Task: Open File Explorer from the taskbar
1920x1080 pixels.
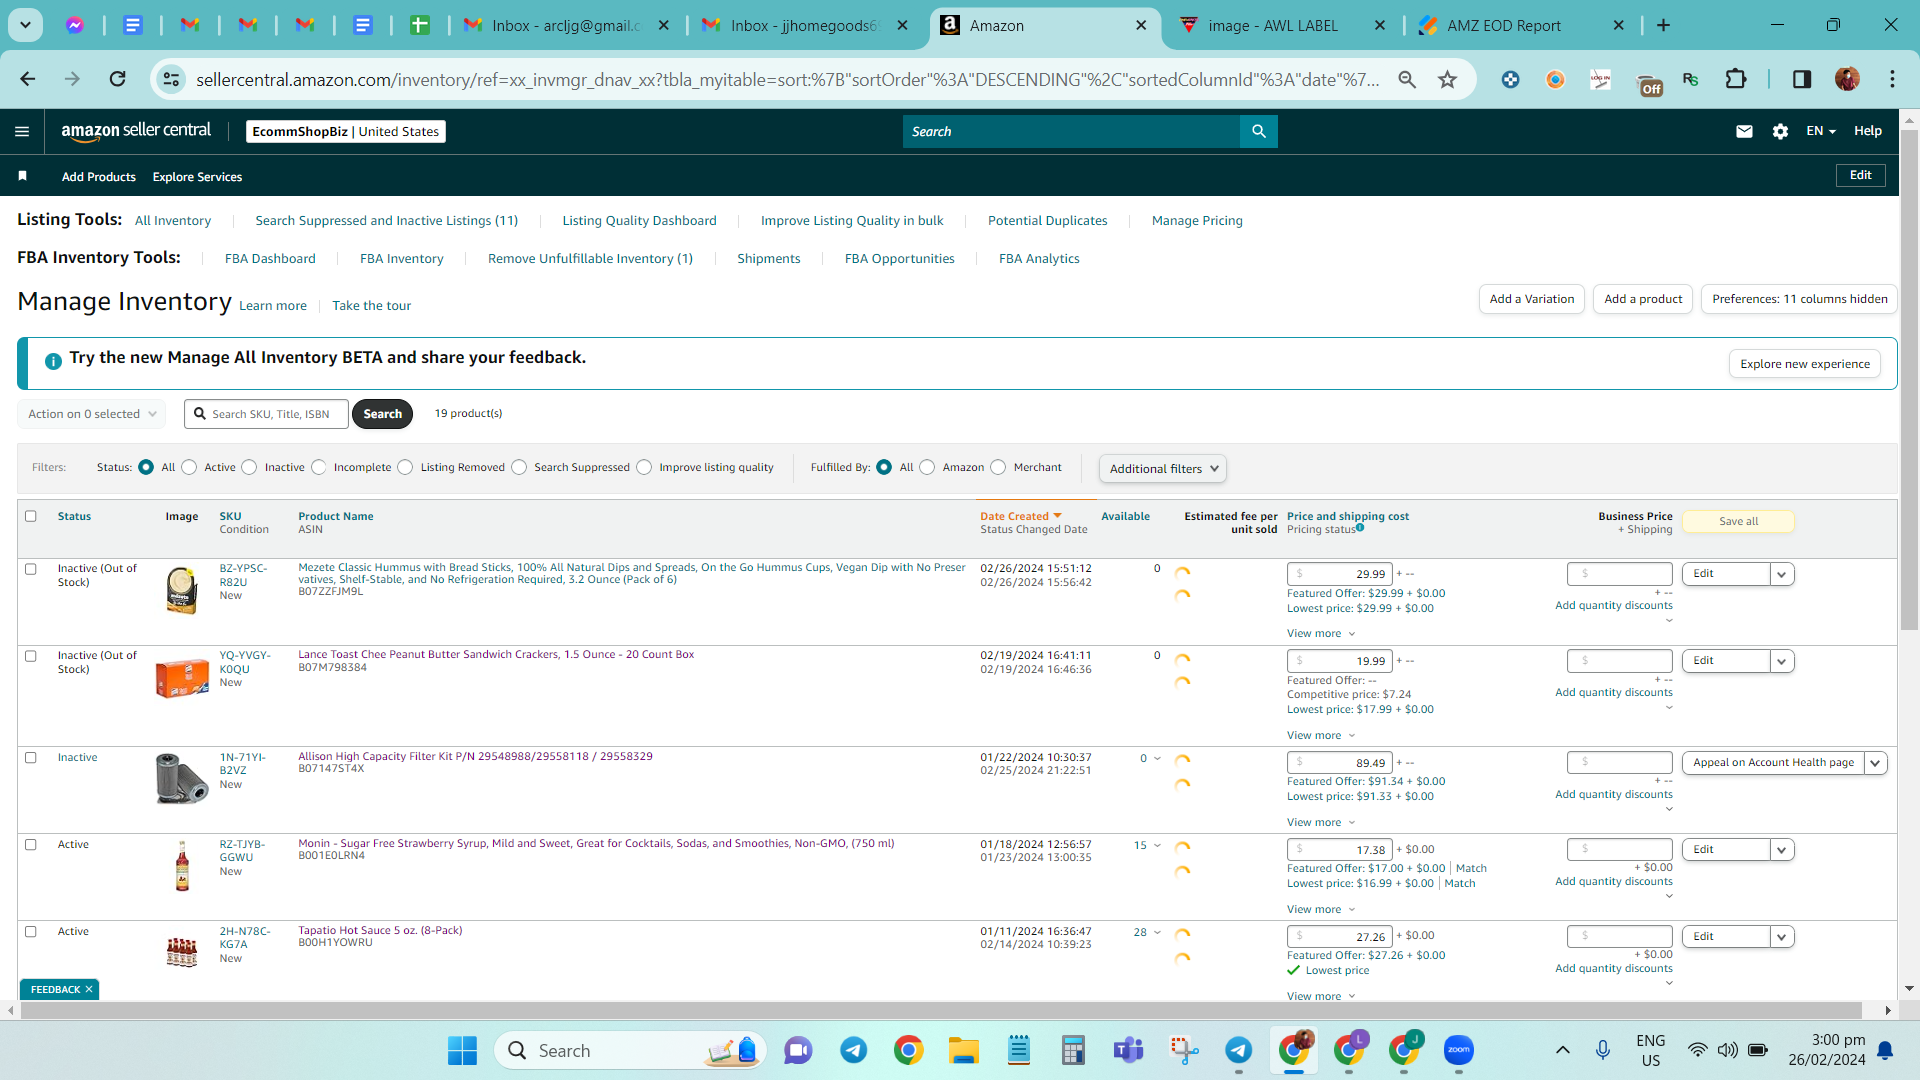Action: pyautogui.click(x=964, y=1050)
